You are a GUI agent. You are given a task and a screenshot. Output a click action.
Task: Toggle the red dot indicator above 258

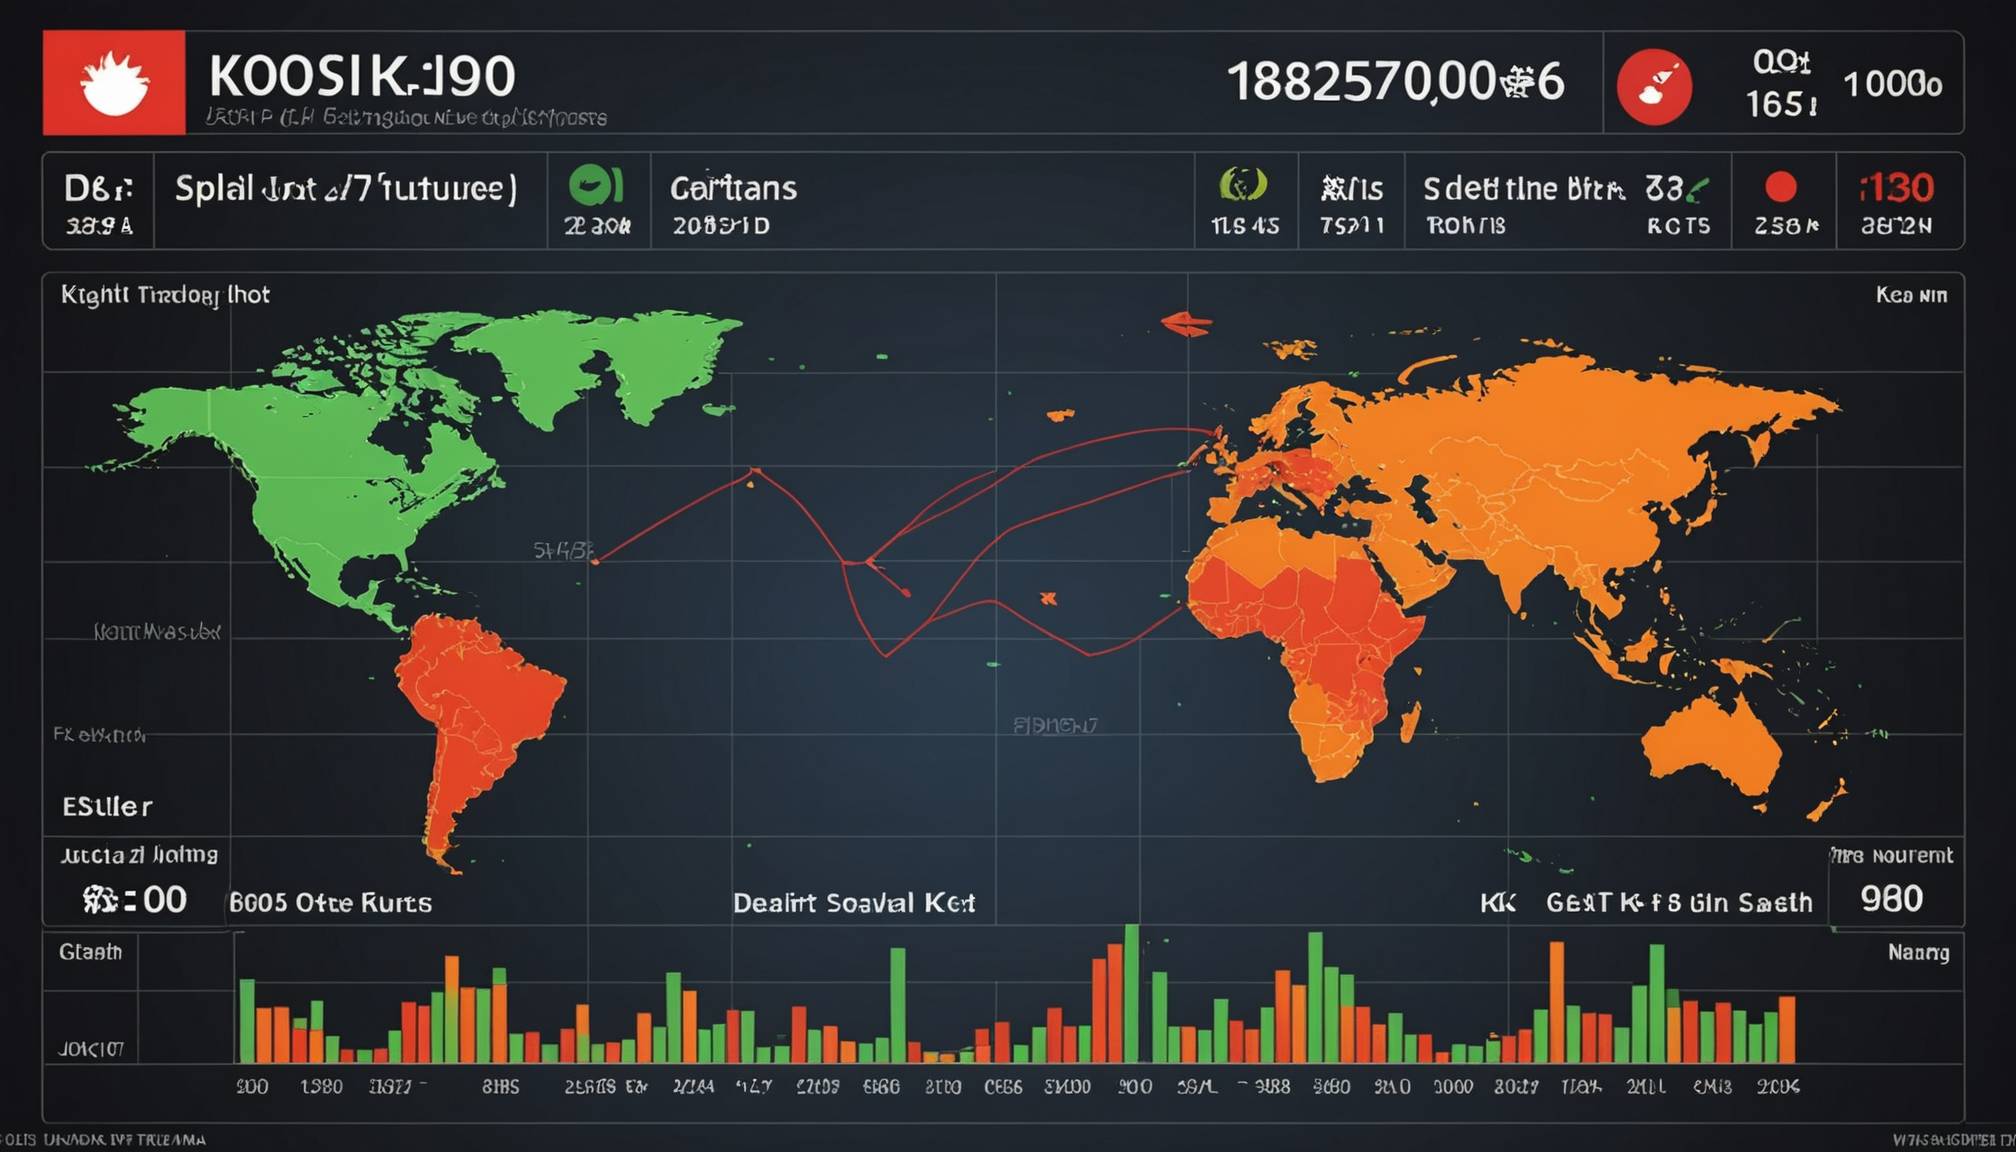(1781, 187)
